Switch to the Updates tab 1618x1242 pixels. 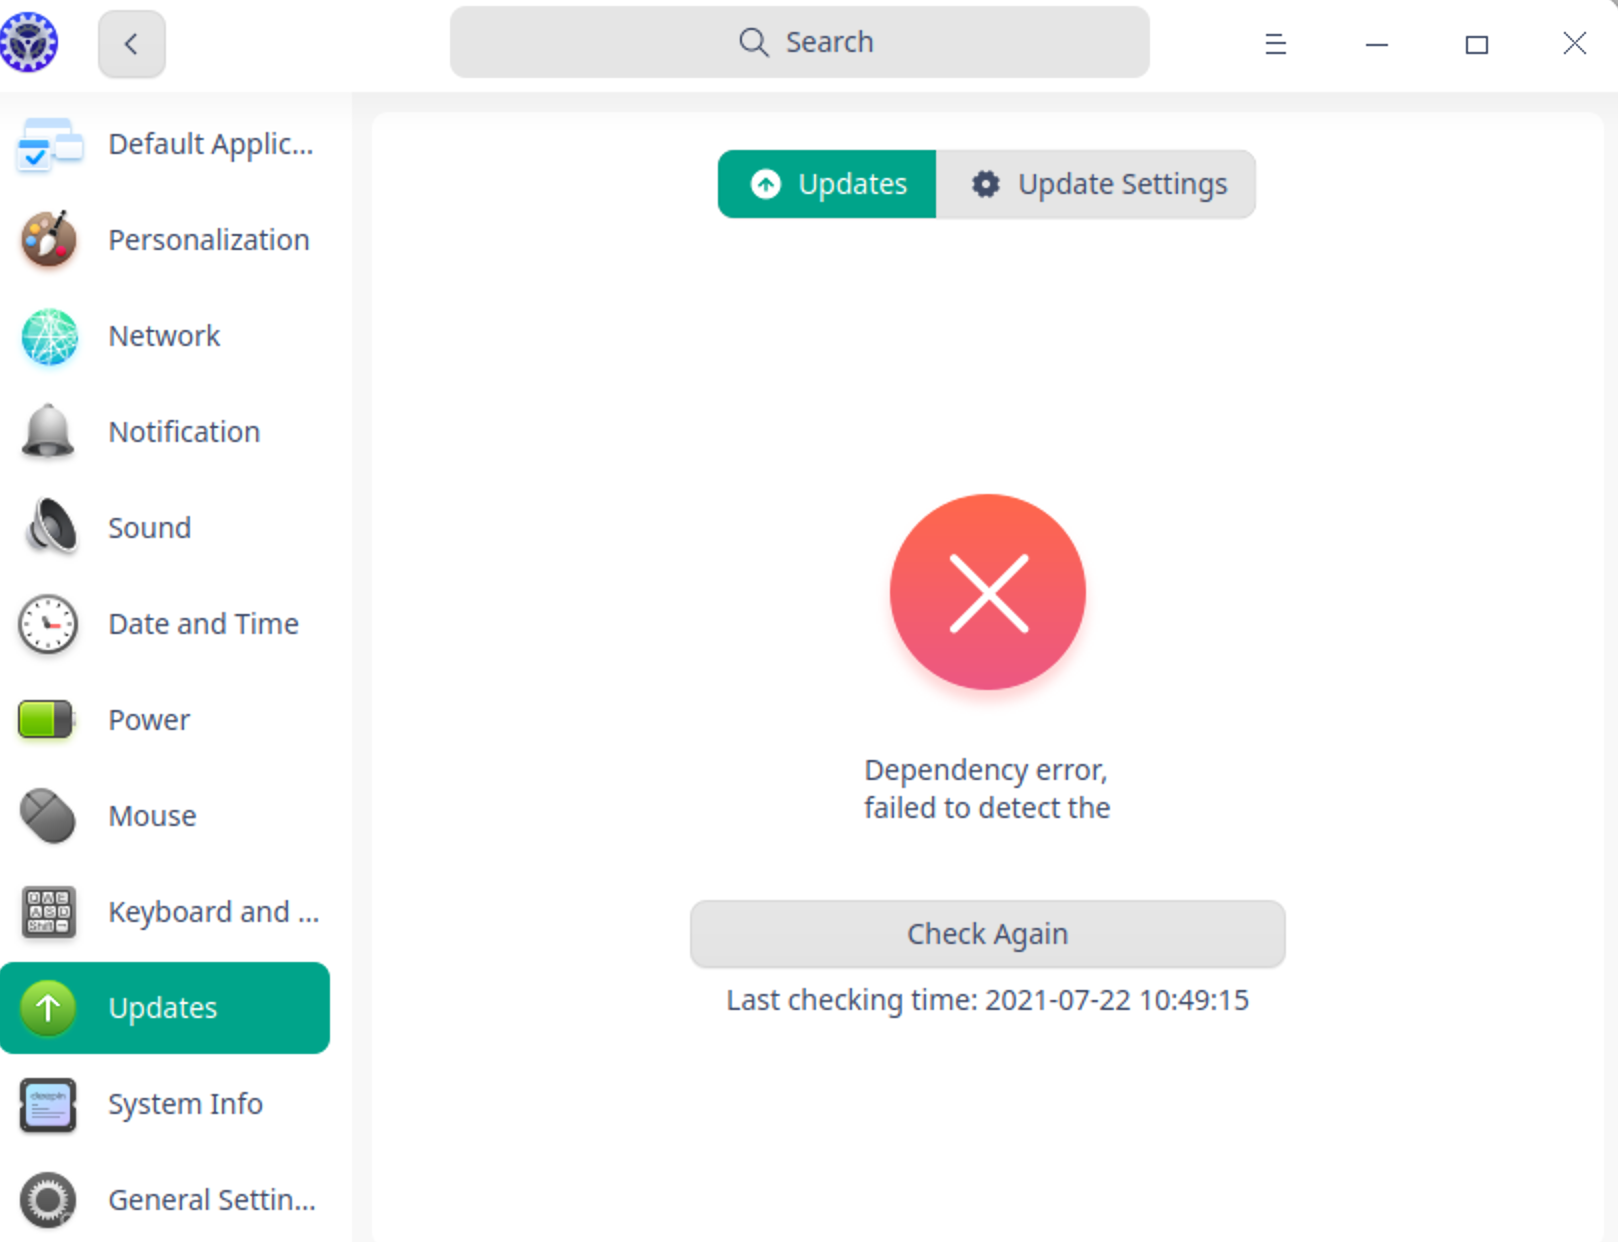pyautogui.click(x=827, y=184)
